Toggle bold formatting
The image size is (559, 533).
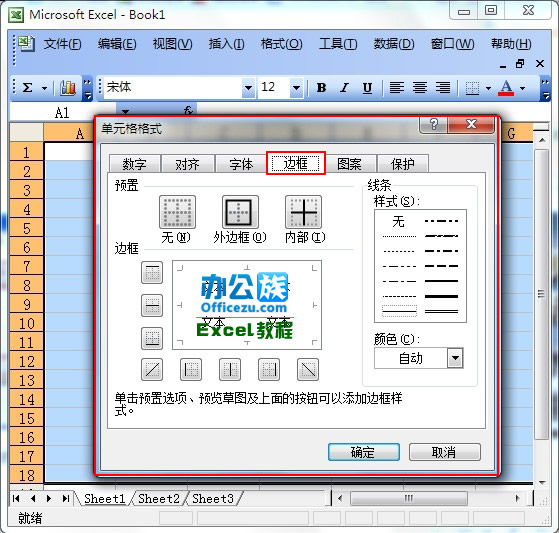[321, 87]
